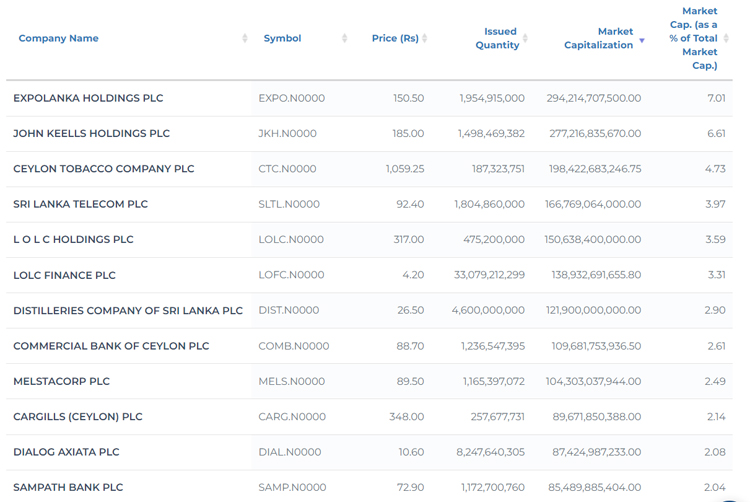
Task: Select SAMPATH BANK PLC company name
Action: click(68, 488)
